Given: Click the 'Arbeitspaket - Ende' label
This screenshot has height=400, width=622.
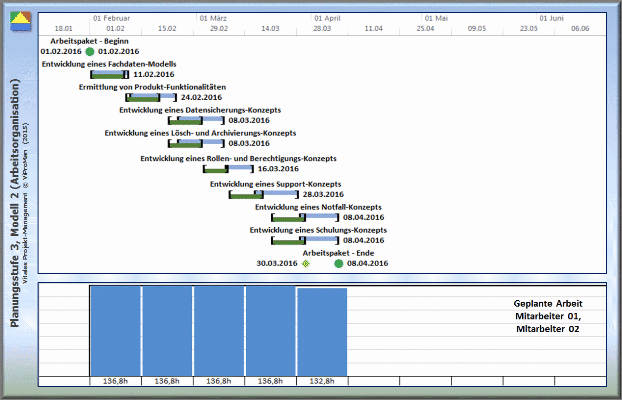Looking at the screenshot, I should [337, 253].
